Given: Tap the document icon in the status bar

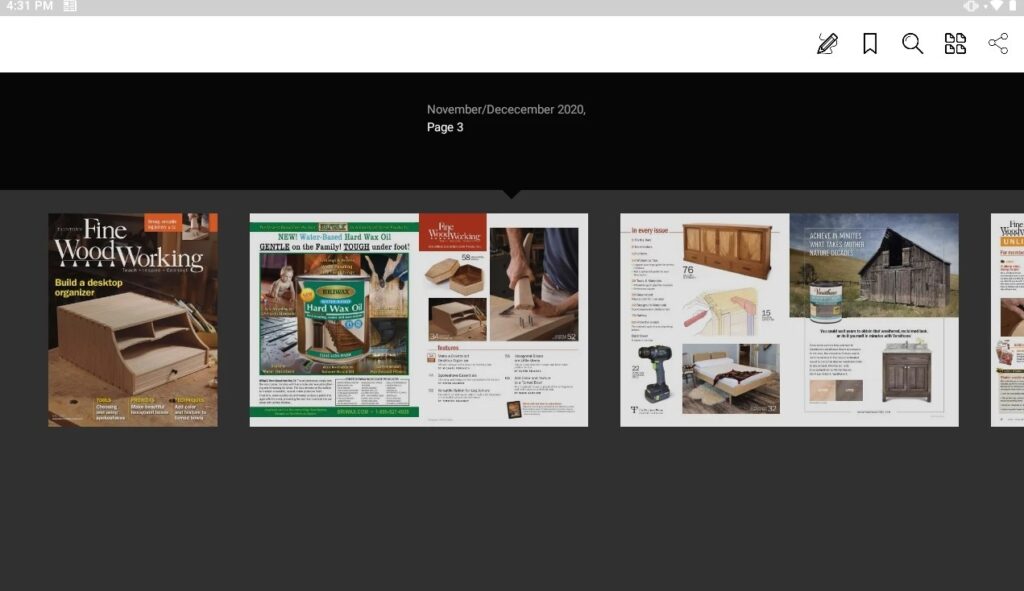Looking at the screenshot, I should coord(69,8).
